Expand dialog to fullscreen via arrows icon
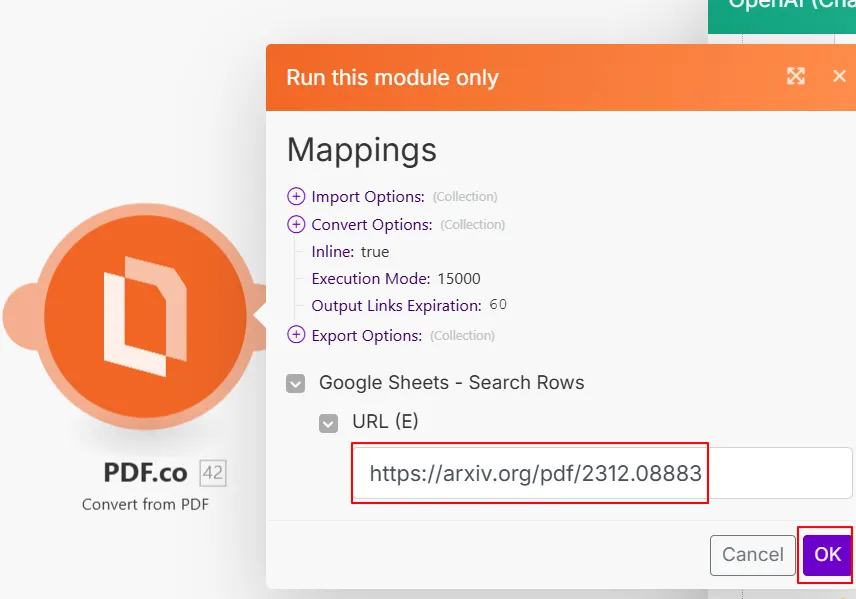This screenshot has width=856, height=599. point(796,76)
